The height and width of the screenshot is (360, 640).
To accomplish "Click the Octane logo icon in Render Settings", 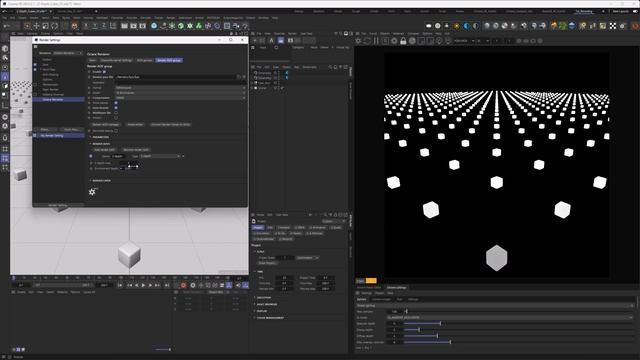I will coord(92,192).
